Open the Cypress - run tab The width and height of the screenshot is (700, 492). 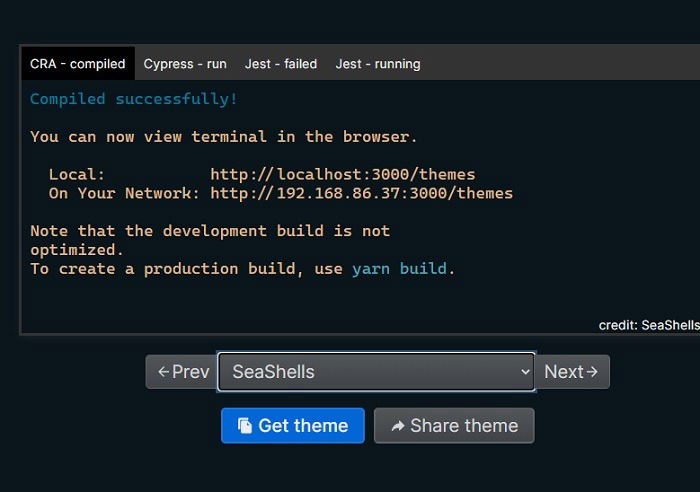(185, 63)
